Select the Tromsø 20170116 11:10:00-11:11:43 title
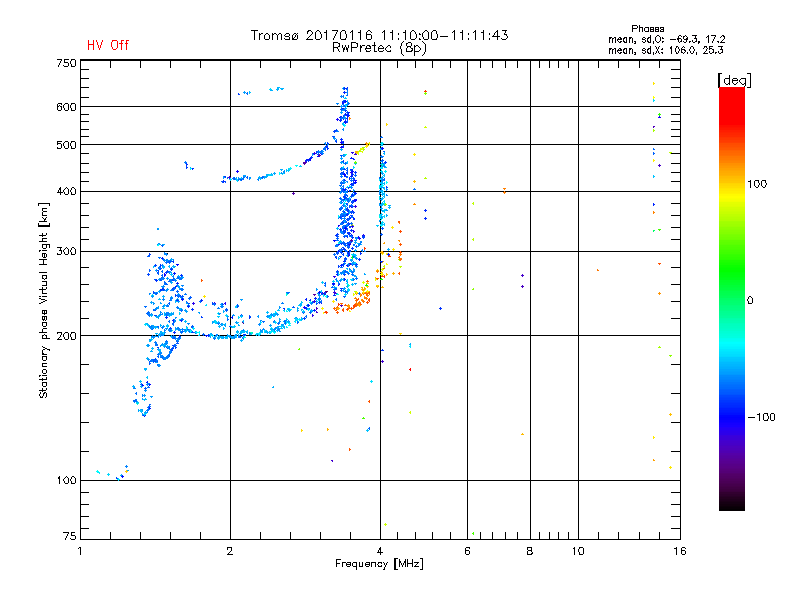This screenshot has height=600, width=800. (379, 35)
